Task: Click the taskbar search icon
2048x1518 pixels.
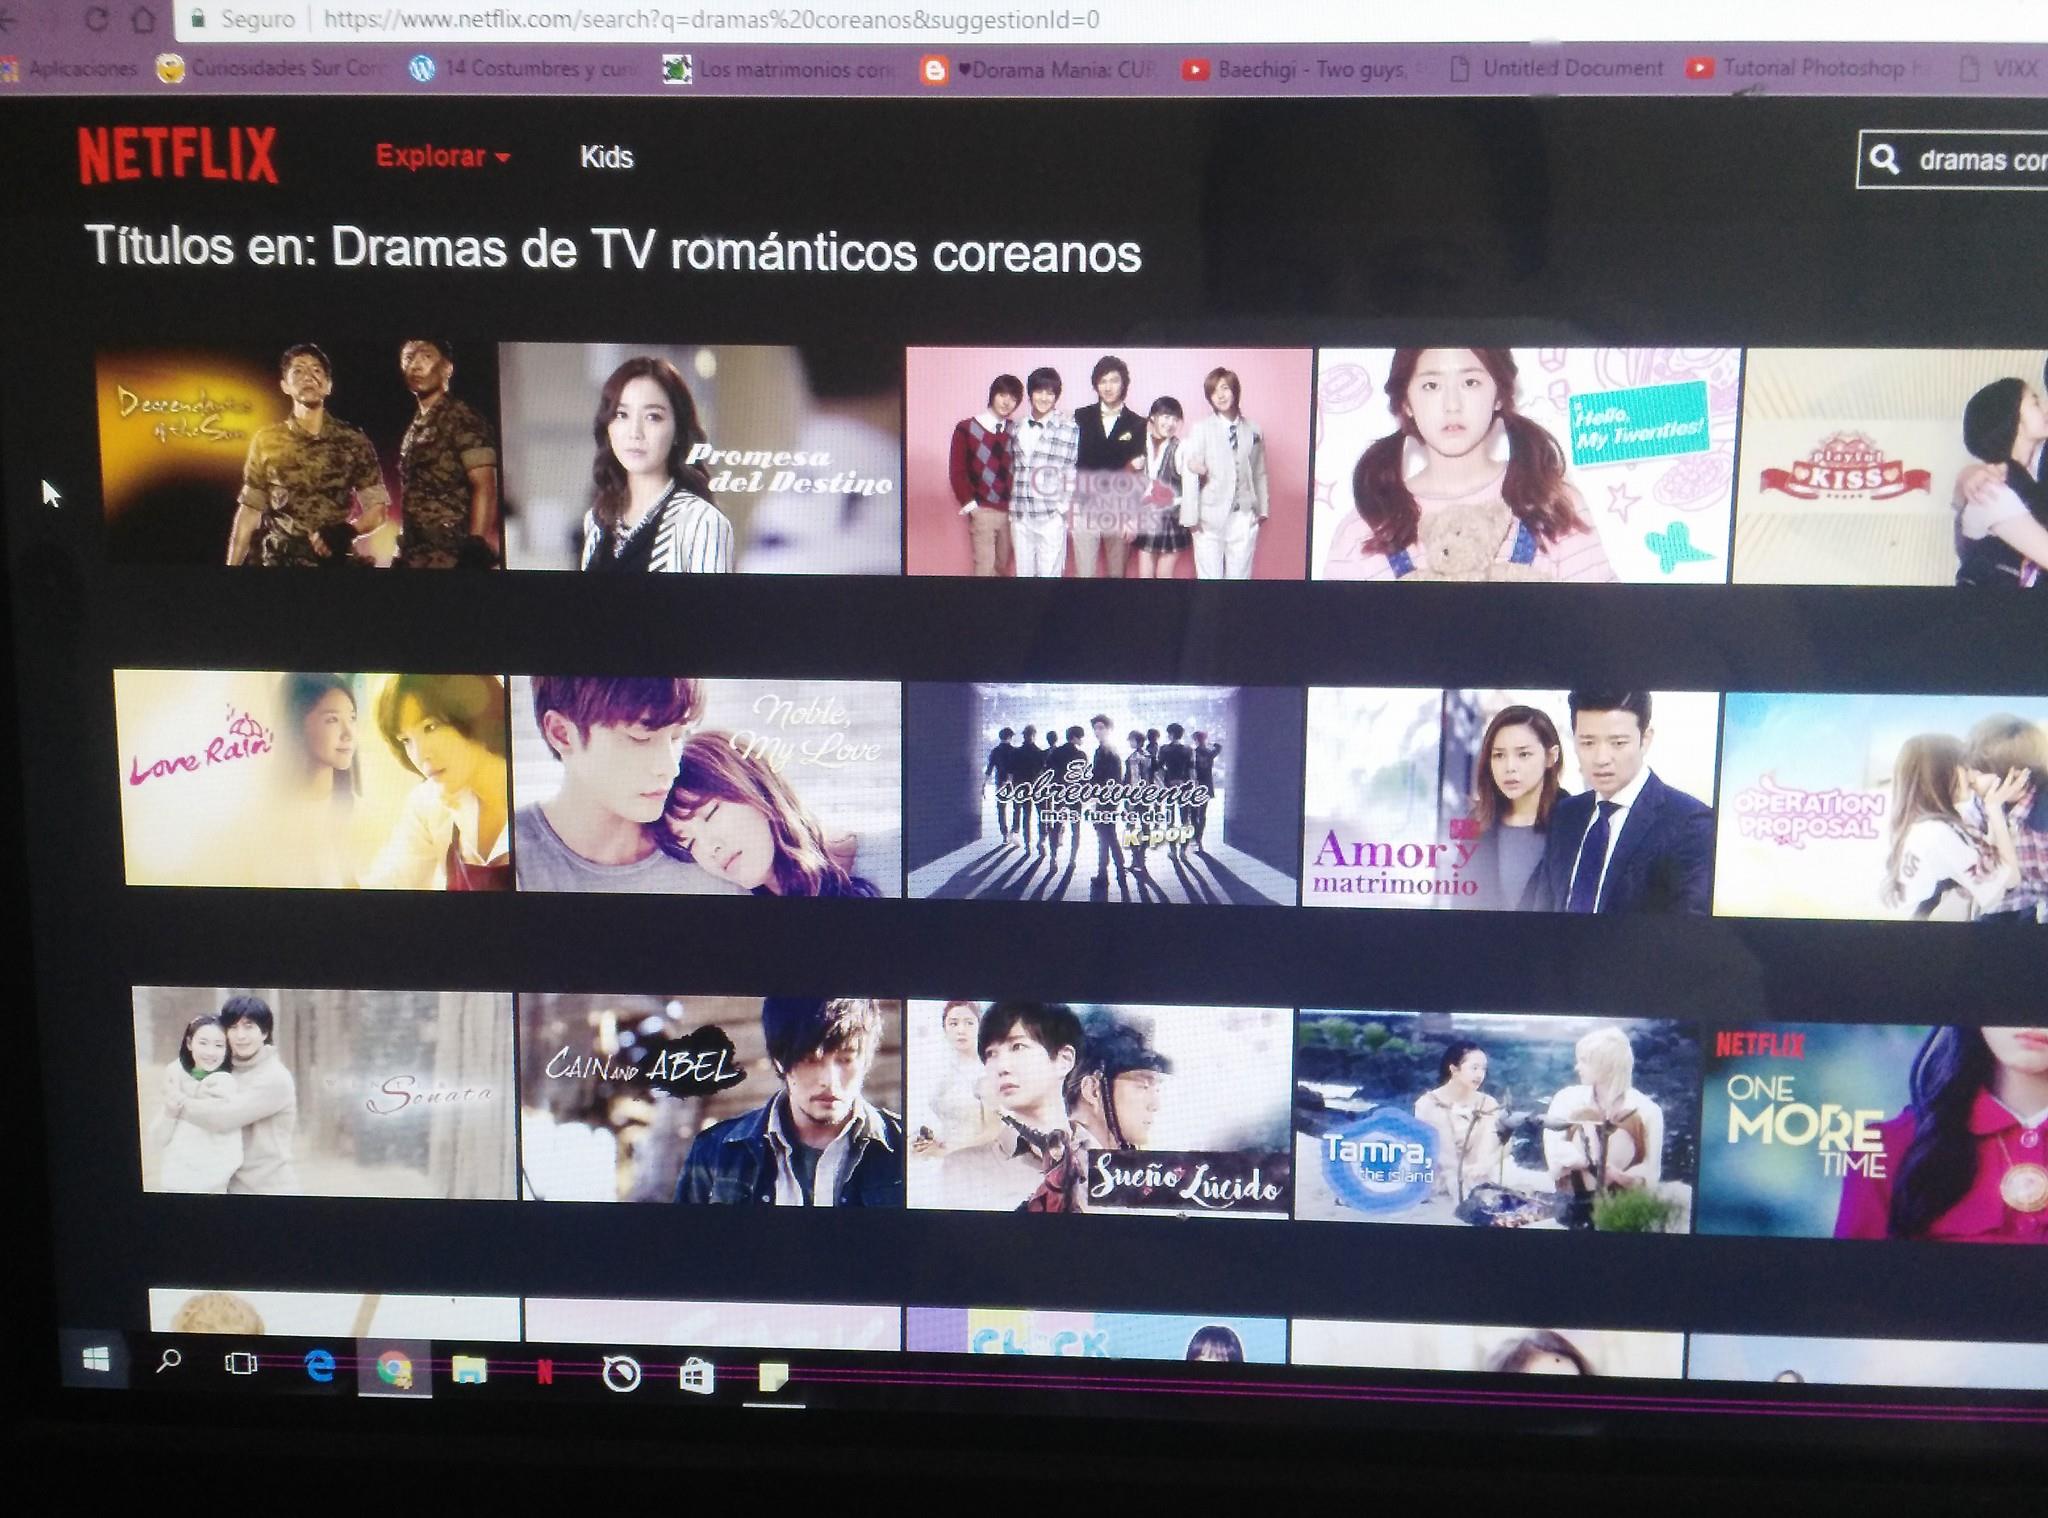Action: pos(169,1361)
